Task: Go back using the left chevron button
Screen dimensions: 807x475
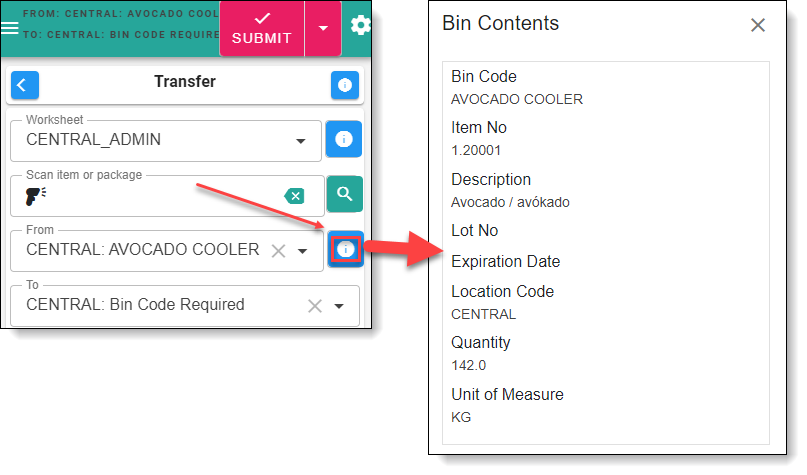Action: click(x=25, y=85)
